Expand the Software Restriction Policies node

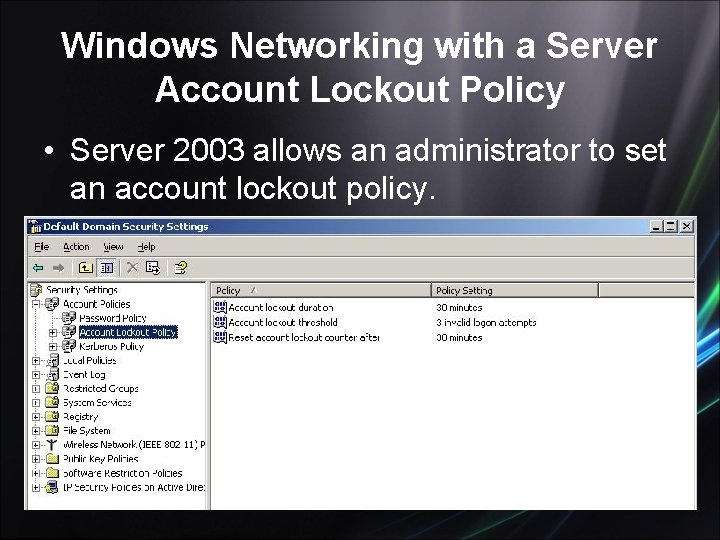click(x=36, y=473)
